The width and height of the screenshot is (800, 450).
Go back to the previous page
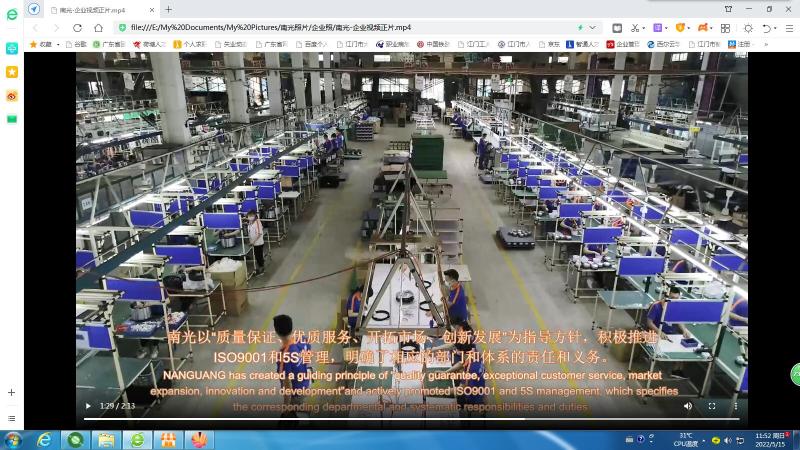tap(35, 28)
